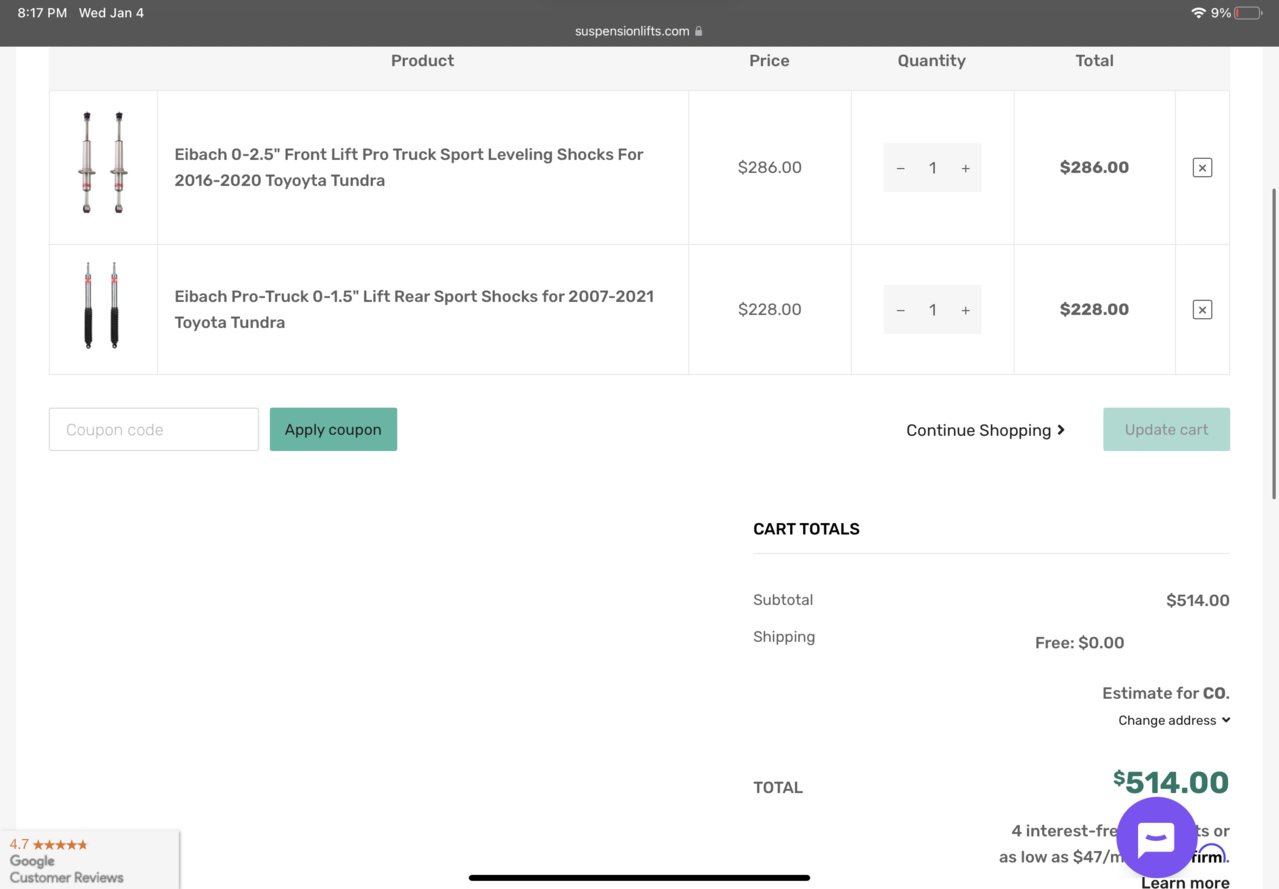Tap the battery indicator icon
1279x889 pixels.
(1248, 13)
